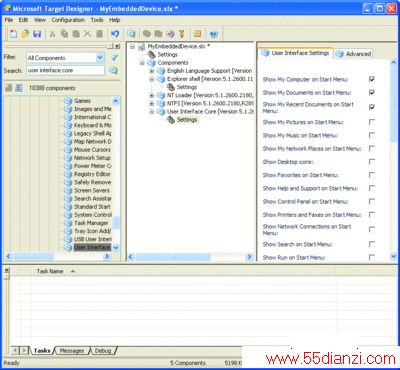The width and height of the screenshot is (400, 370).
Task: Open the File menu
Action: [x=9, y=20]
